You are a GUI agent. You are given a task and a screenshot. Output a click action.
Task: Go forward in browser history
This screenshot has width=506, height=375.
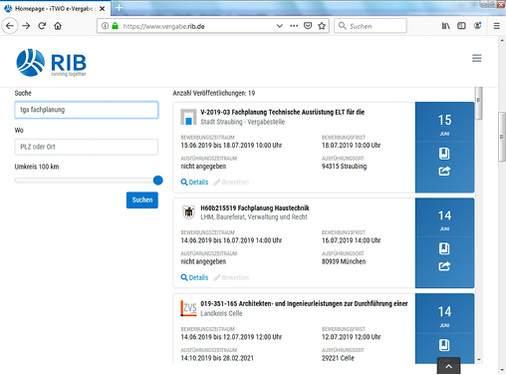26,26
